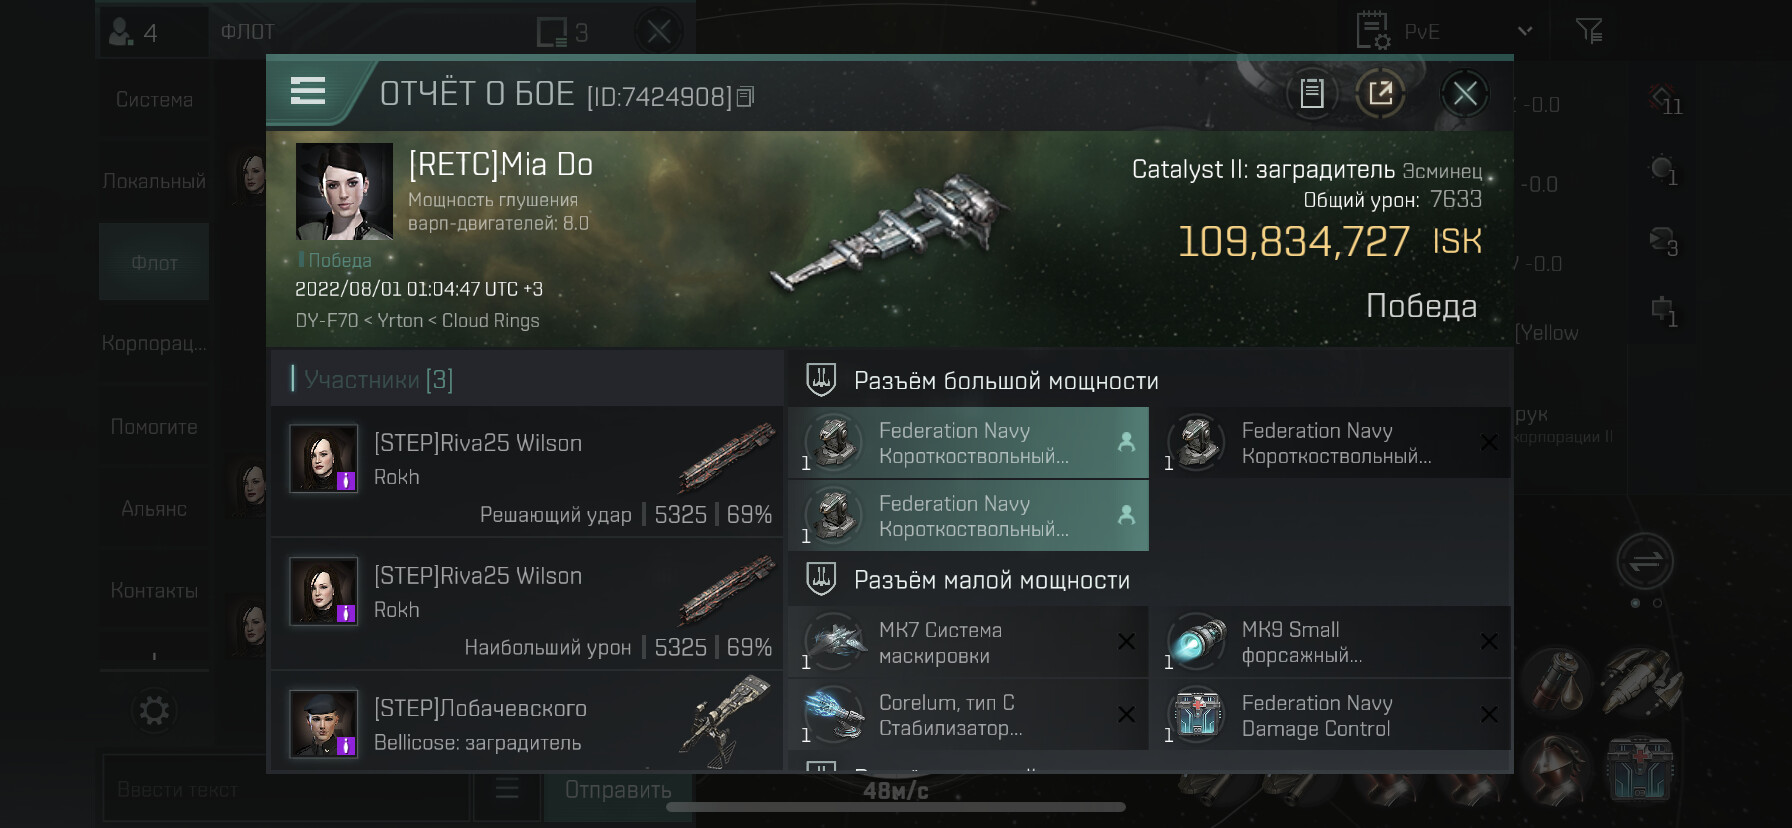Switch to the Локальный chat tab
Screen dimensions: 1792x828
point(154,182)
